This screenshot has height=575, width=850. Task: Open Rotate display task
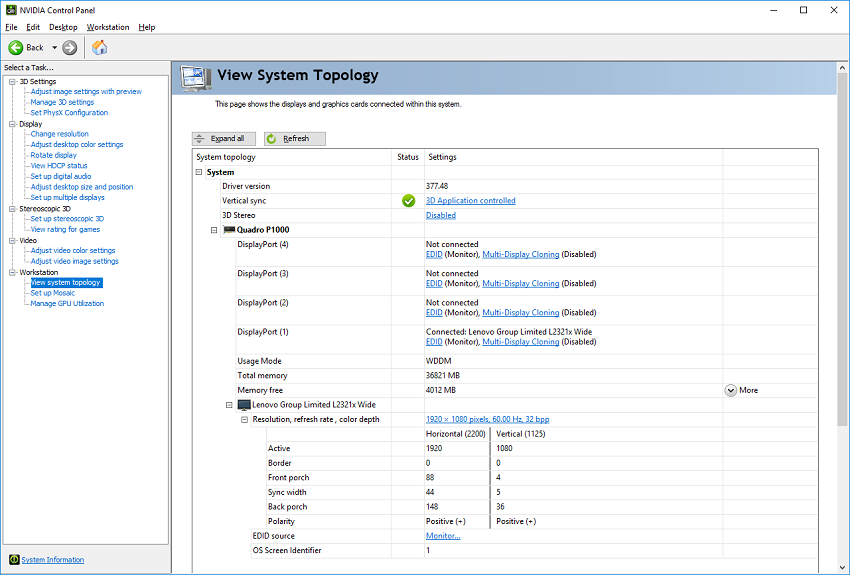click(54, 155)
